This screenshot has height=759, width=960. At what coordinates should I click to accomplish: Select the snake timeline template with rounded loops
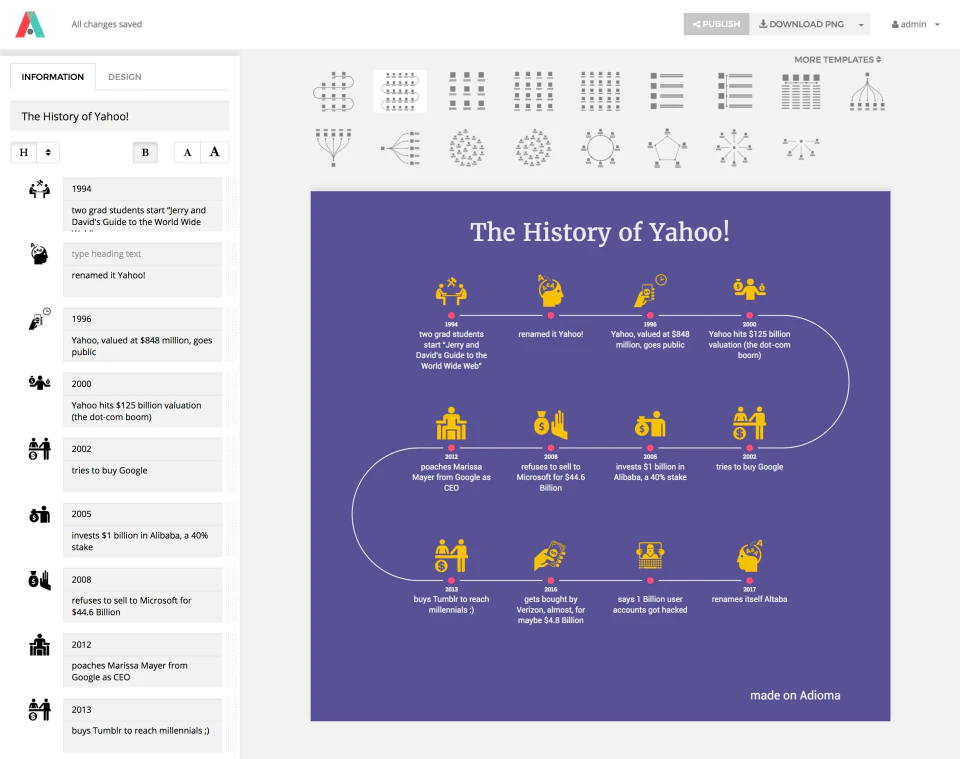pos(334,91)
